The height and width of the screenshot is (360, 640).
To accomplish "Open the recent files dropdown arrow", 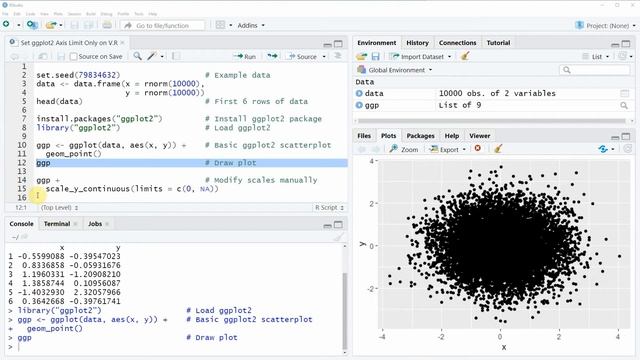I will pyautogui.click(x=61, y=25).
